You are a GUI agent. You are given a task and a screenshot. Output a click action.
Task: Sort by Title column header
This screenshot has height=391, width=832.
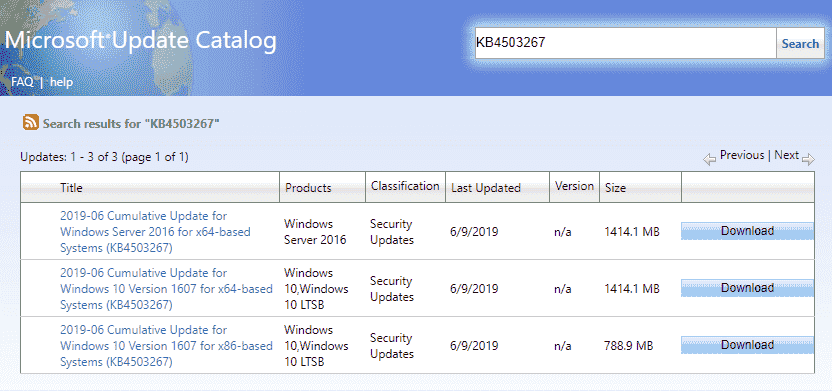point(71,187)
